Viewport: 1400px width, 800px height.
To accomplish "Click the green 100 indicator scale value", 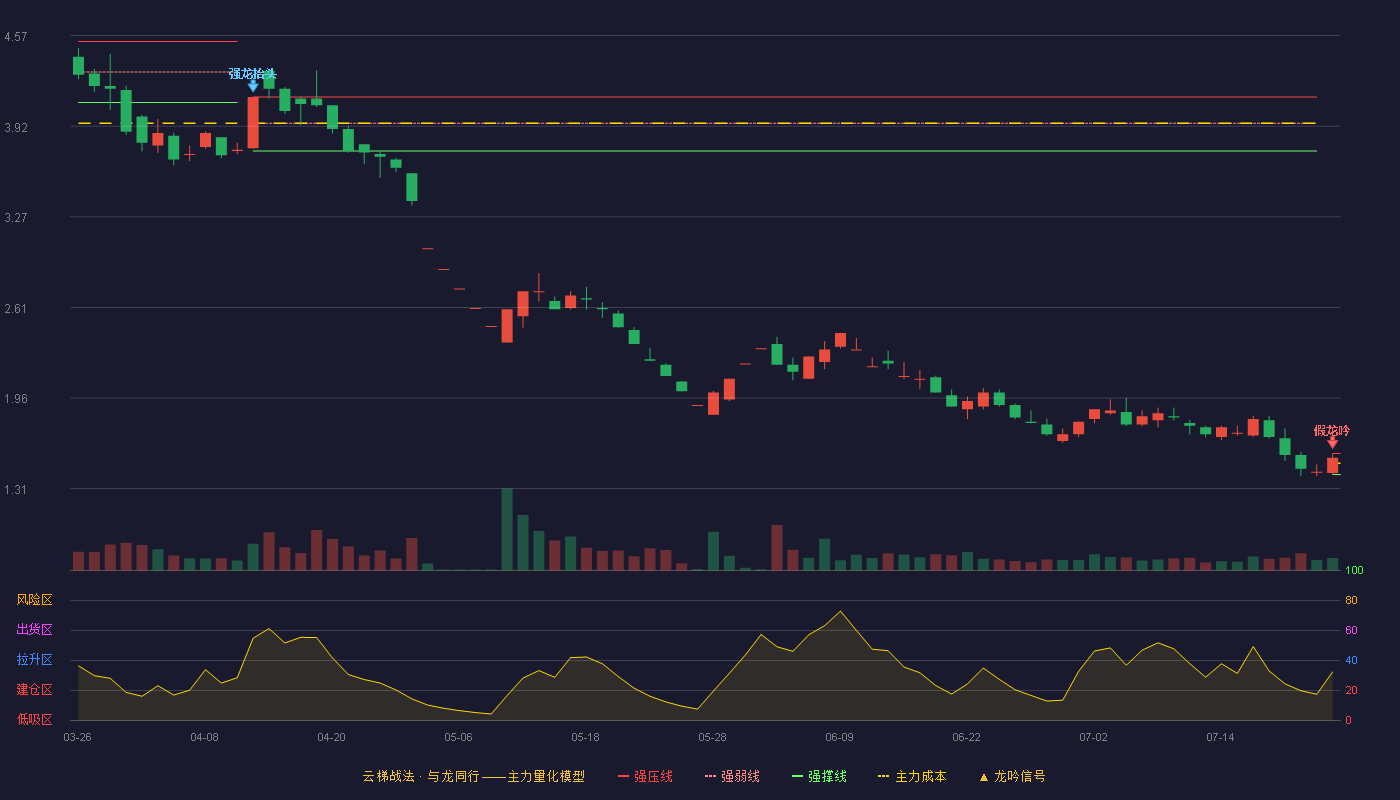I will [1354, 571].
